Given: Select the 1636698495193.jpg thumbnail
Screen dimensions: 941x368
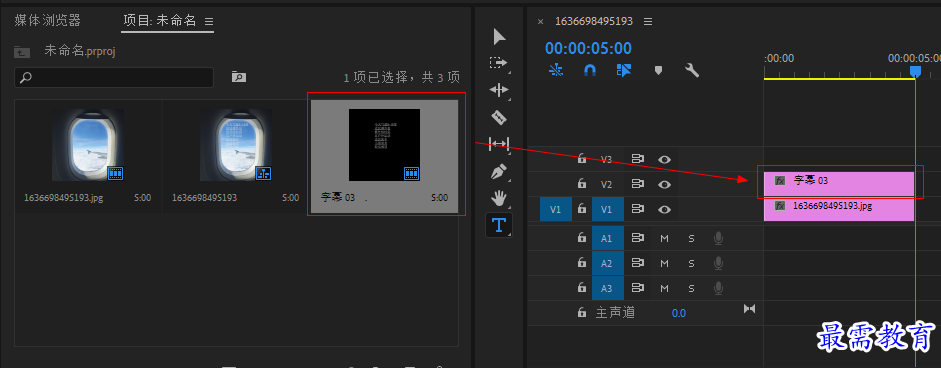Looking at the screenshot, I should click(88, 145).
